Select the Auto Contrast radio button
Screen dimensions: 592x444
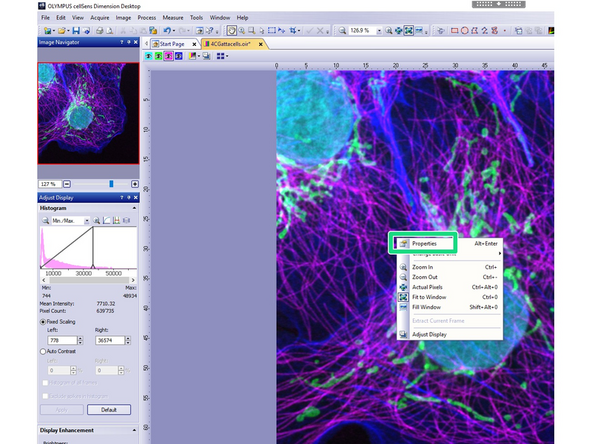(x=43, y=352)
